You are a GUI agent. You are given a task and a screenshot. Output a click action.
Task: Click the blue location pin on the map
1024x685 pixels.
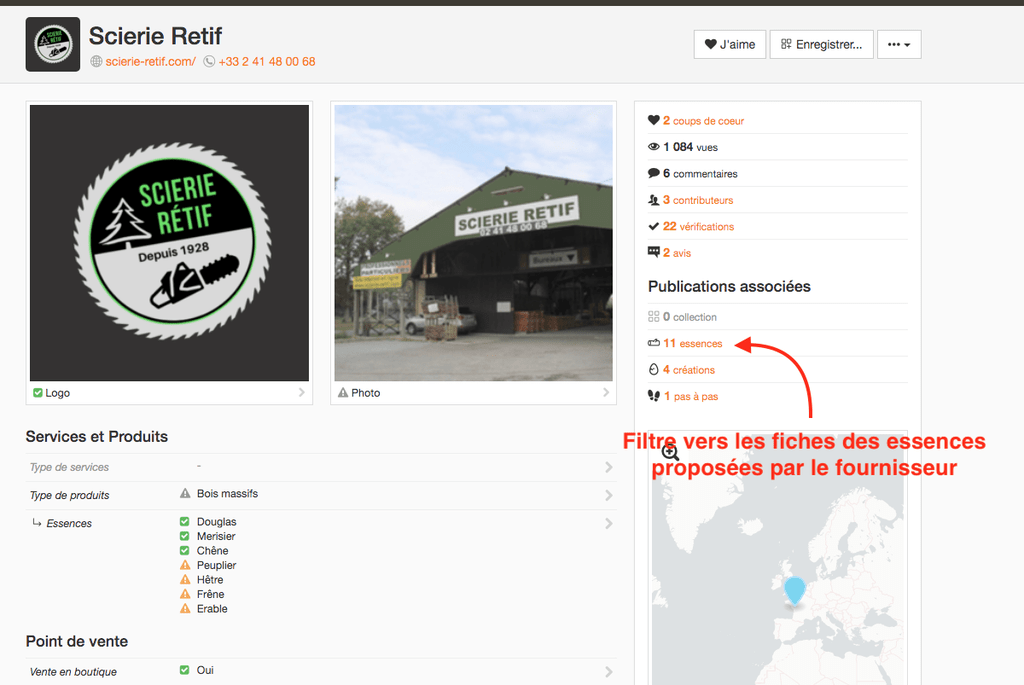point(794,590)
